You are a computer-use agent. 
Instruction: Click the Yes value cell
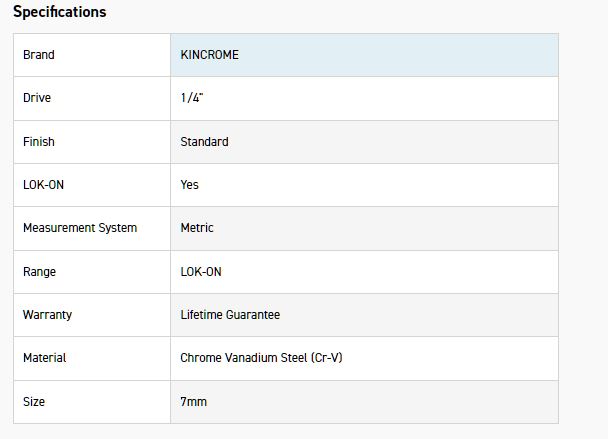[x=190, y=185]
